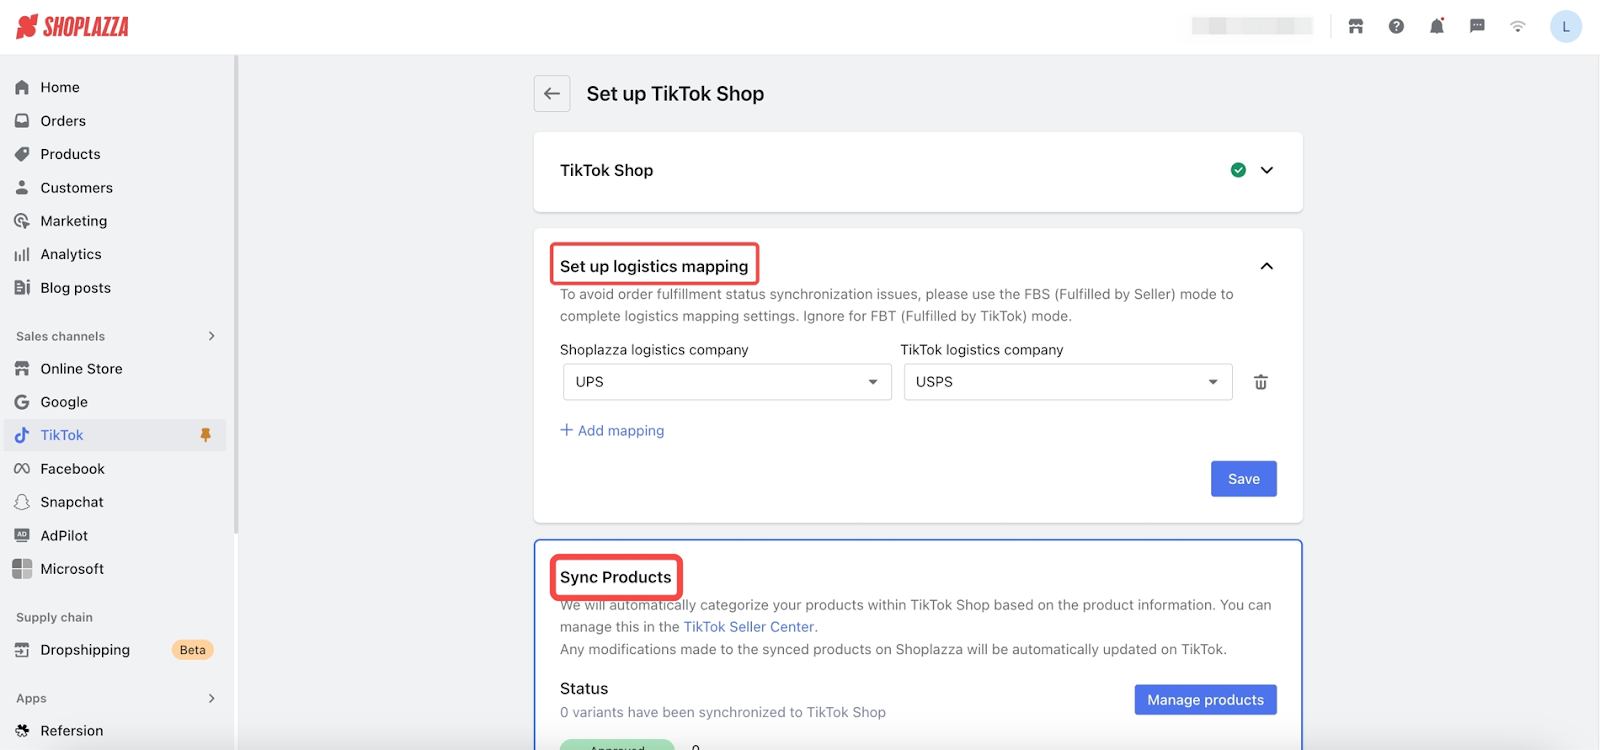
Task: Open Shoplazza logistics company dropdown UPS
Action: click(x=727, y=382)
